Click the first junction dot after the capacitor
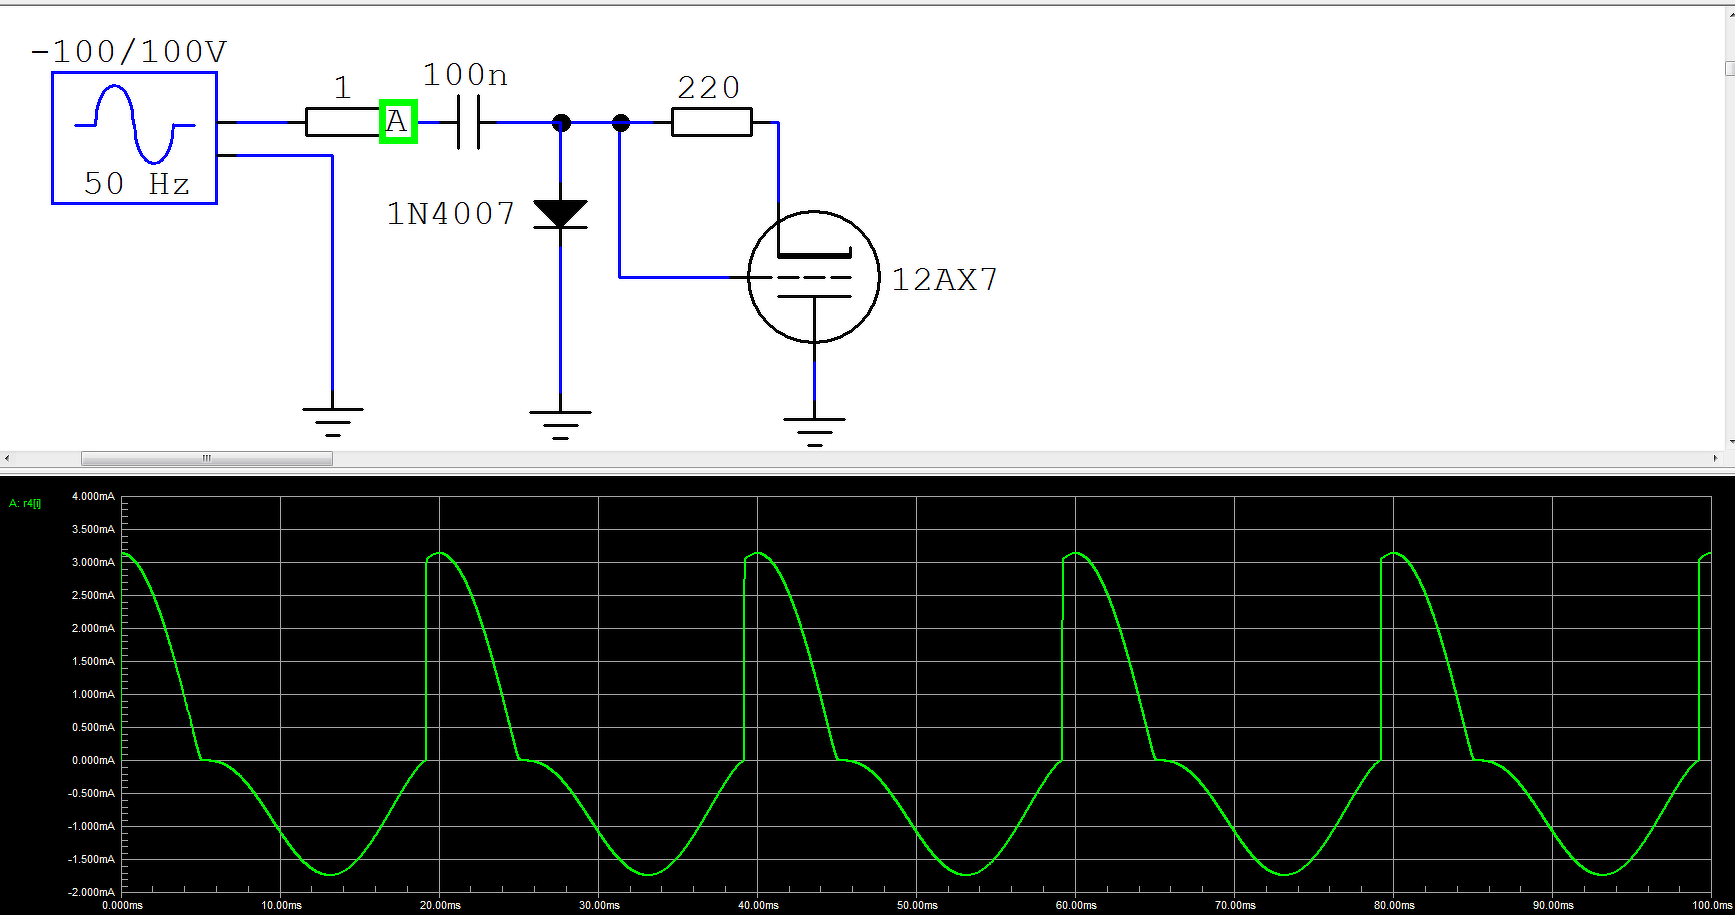Viewport: 1735px width, 915px height. (x=561, y=123)
